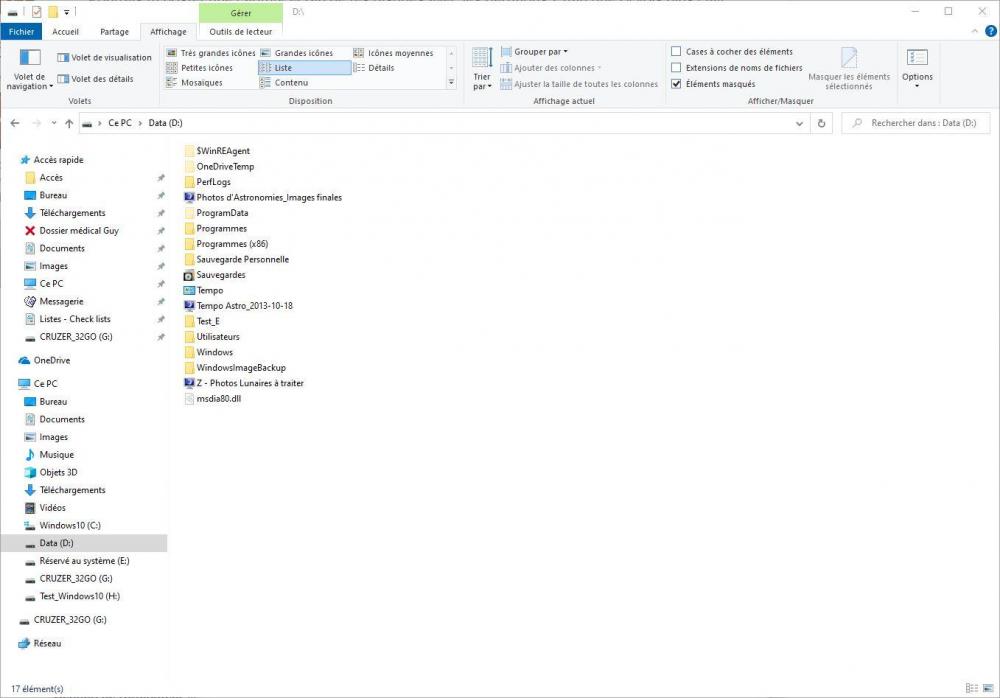This screenshot has width=1000, height=698.
Task: Select Mosaïques layout
Action: [x=195, y=82]
